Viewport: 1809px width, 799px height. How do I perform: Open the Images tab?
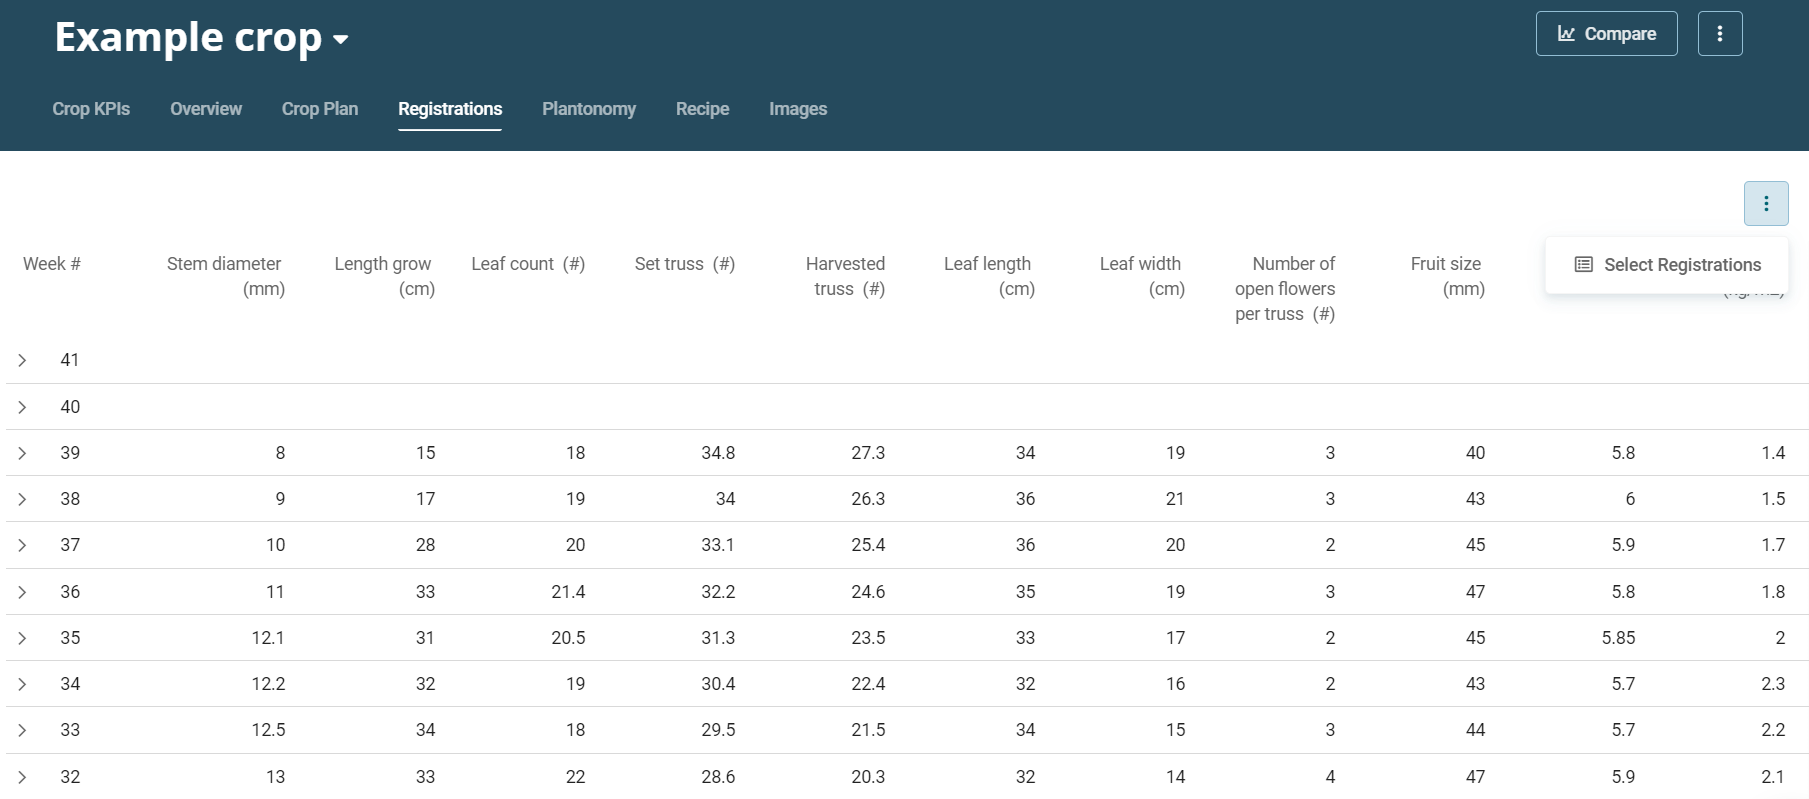point(798,109)
